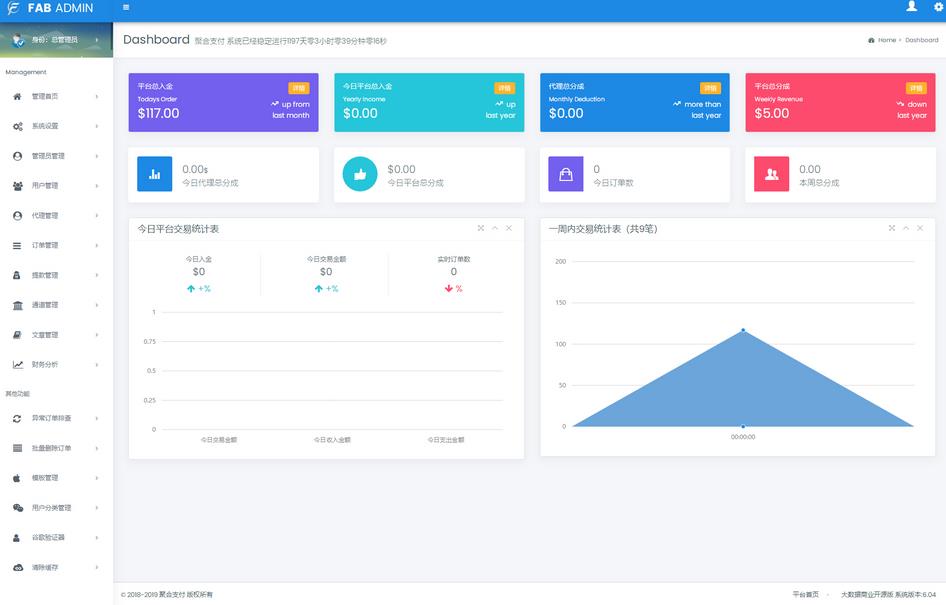Screen dimensions: 946x605
Task: Expand the 系统设置 chevron
Action: (x=97, y=126)
